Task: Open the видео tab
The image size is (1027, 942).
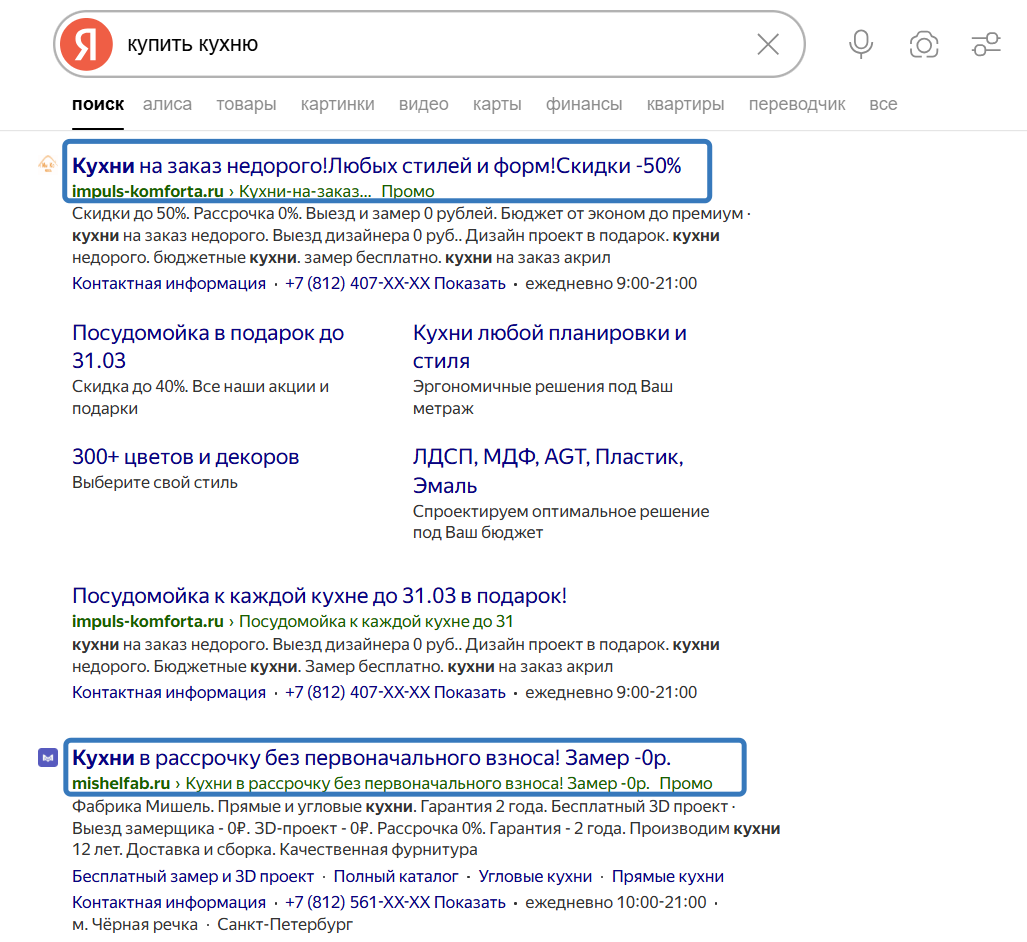Action: pyautogui.click(x=424, y=104)
